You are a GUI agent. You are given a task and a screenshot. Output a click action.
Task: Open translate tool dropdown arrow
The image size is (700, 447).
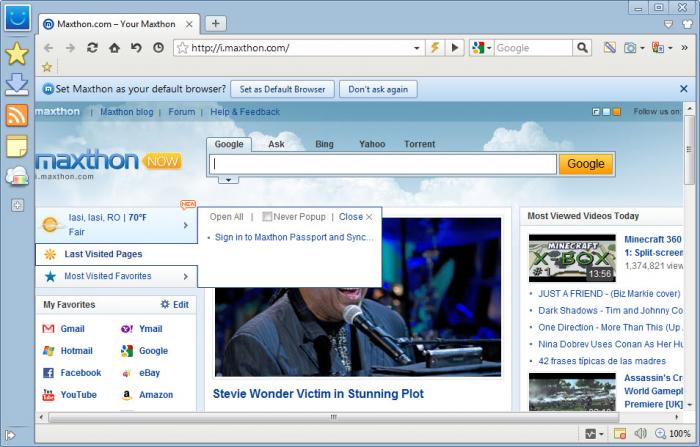tap(670, 48)
